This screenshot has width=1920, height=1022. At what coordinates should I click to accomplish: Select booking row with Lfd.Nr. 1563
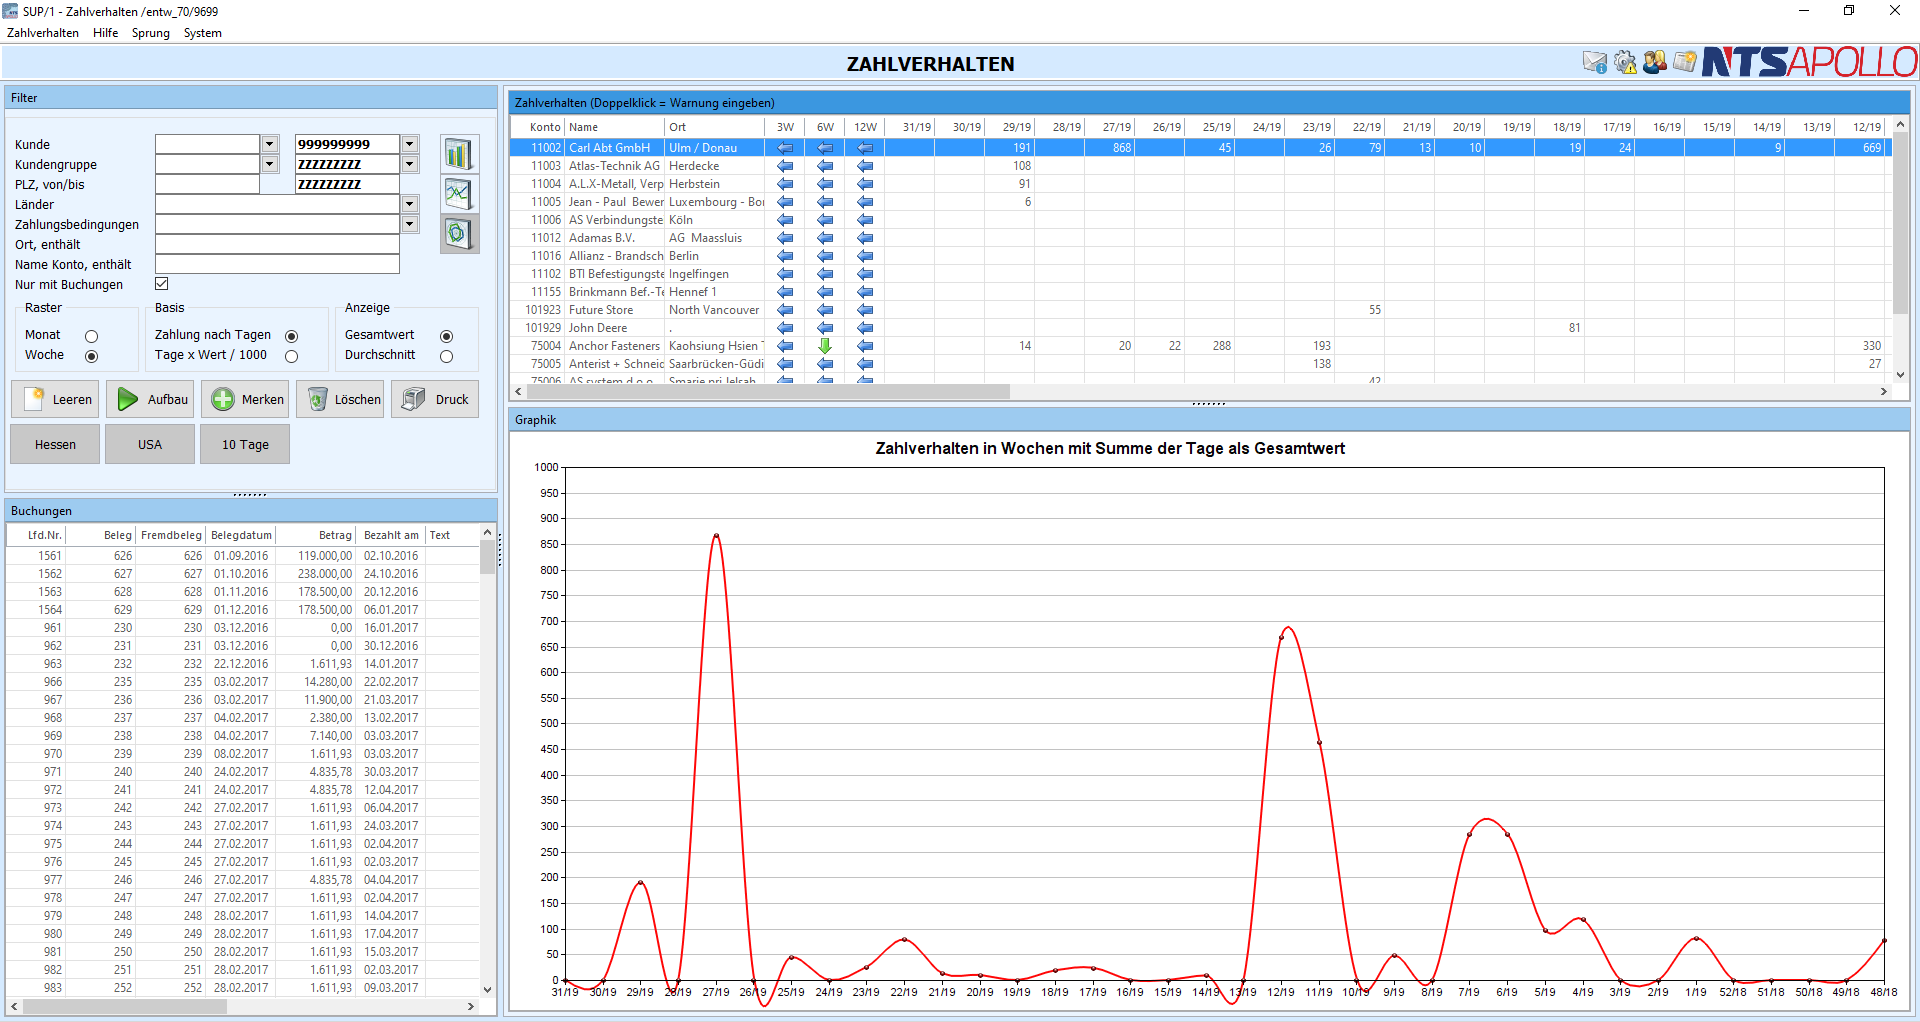(x=242, y=592)
